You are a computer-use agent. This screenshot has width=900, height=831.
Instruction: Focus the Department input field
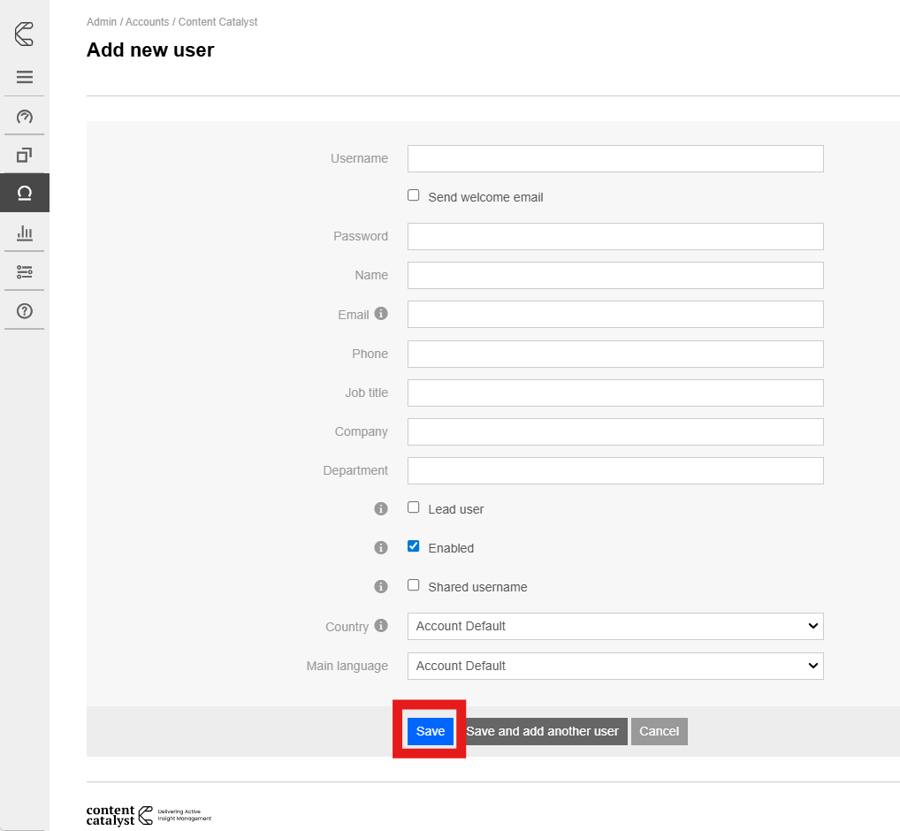point(615,471)
